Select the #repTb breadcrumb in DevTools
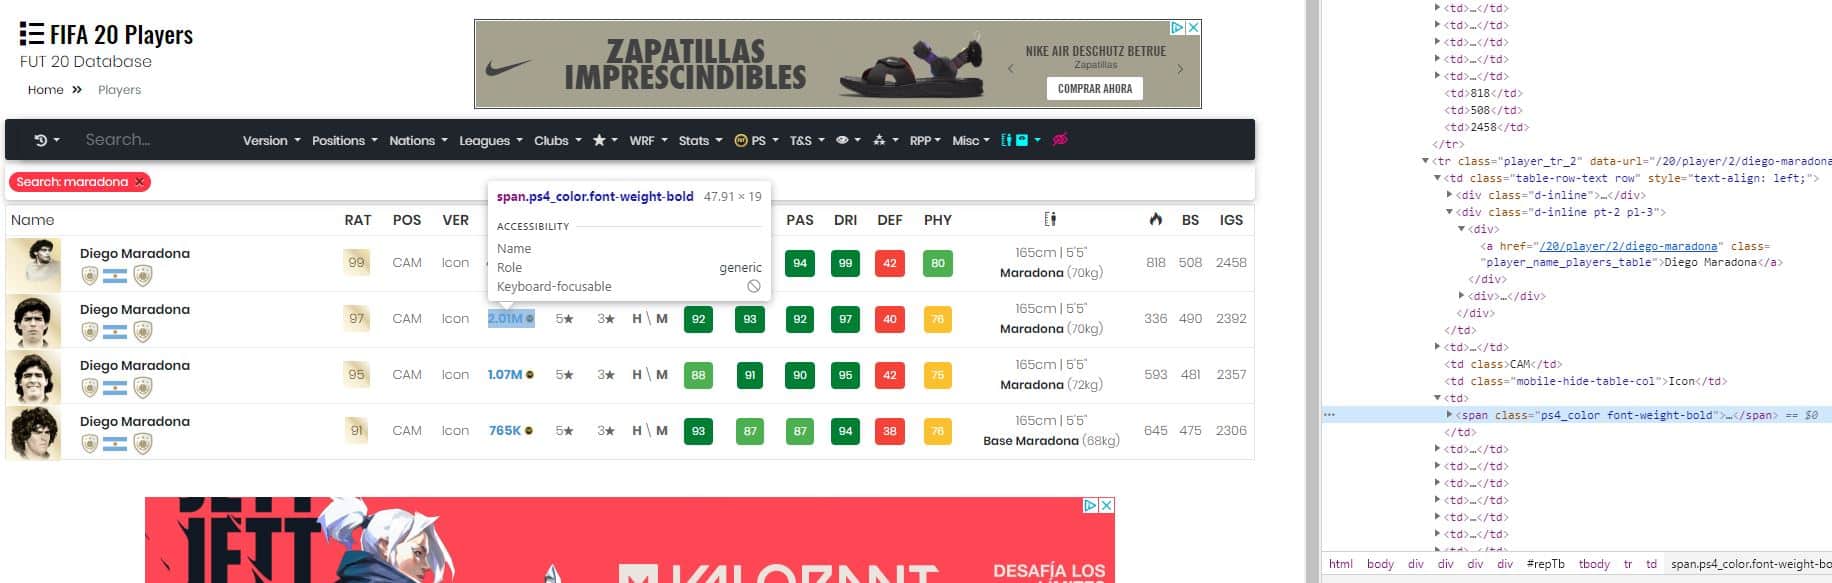This screenshot has height=583, width=1832. click(x=1545, y=564)
